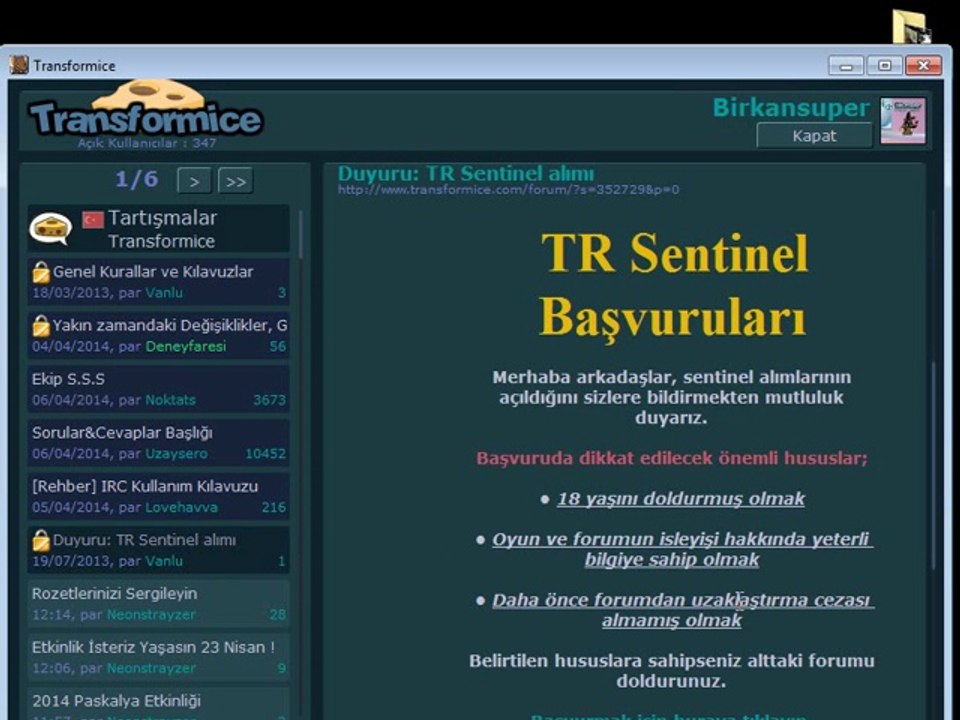The height and width of the screenshot is (720, 960).
Task: Click the Transformice logo with cheese
Action: [x=146, y=109]
